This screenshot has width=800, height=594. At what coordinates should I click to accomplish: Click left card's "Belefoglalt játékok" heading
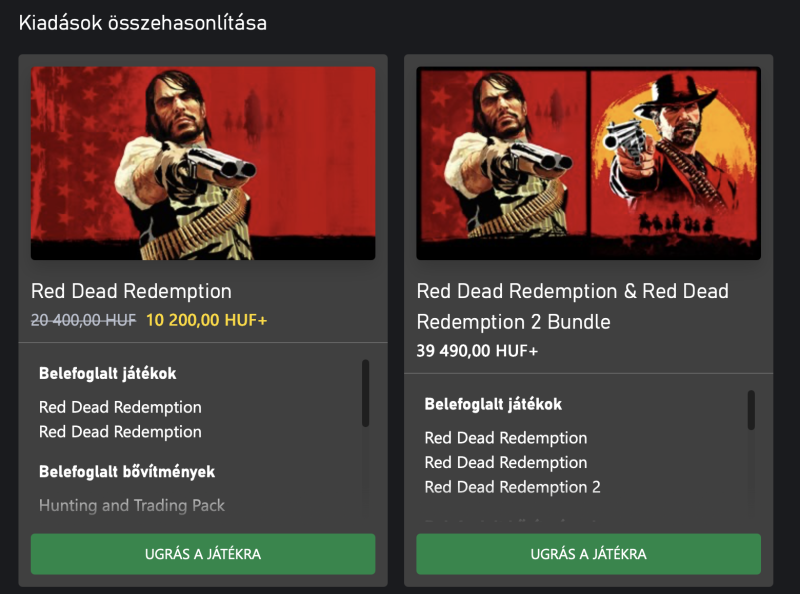[x=107, y=374]
